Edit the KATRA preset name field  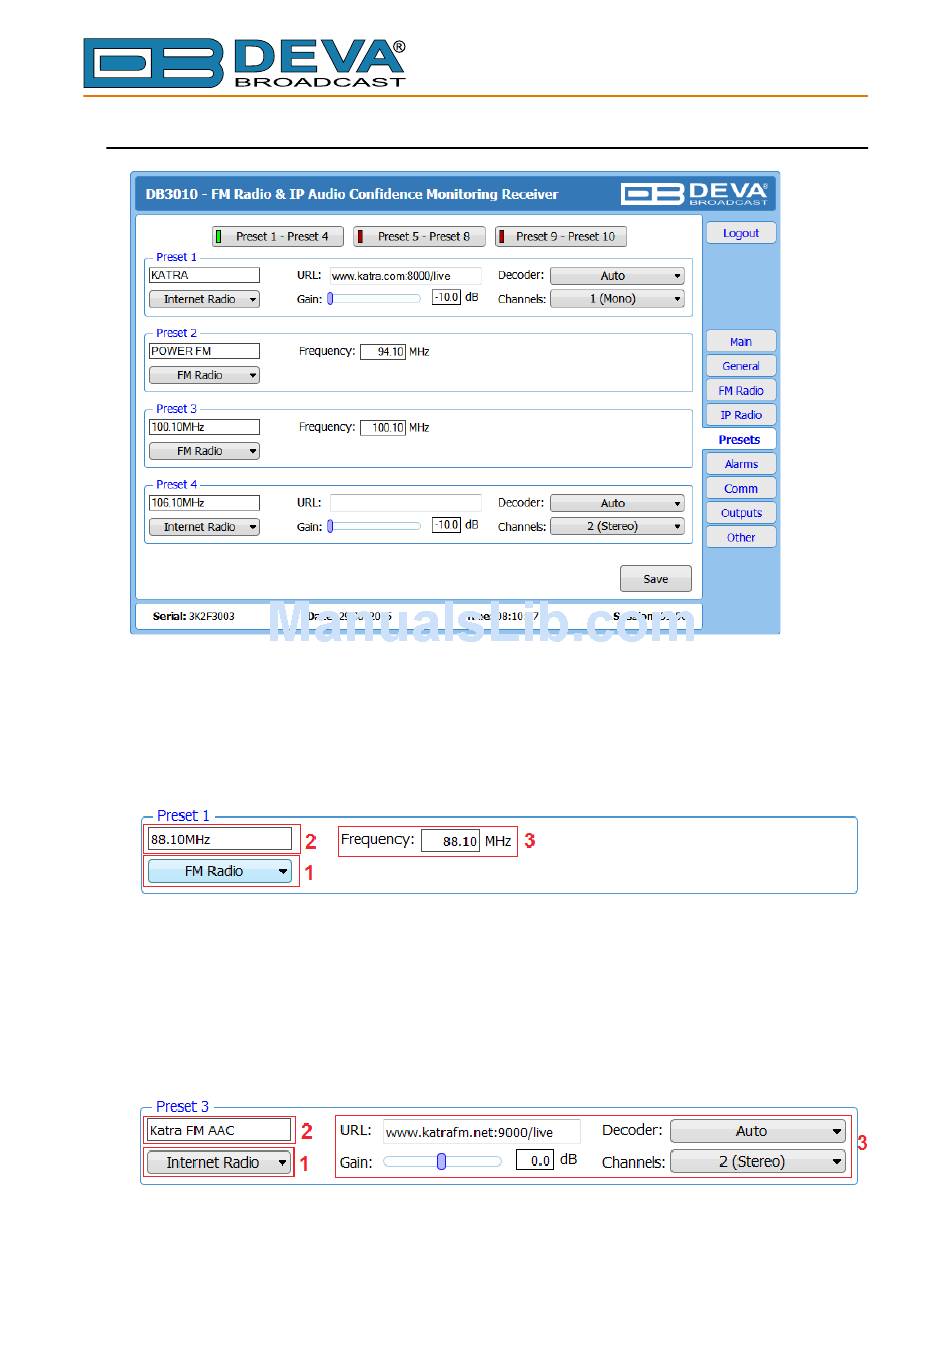[204, 275]
